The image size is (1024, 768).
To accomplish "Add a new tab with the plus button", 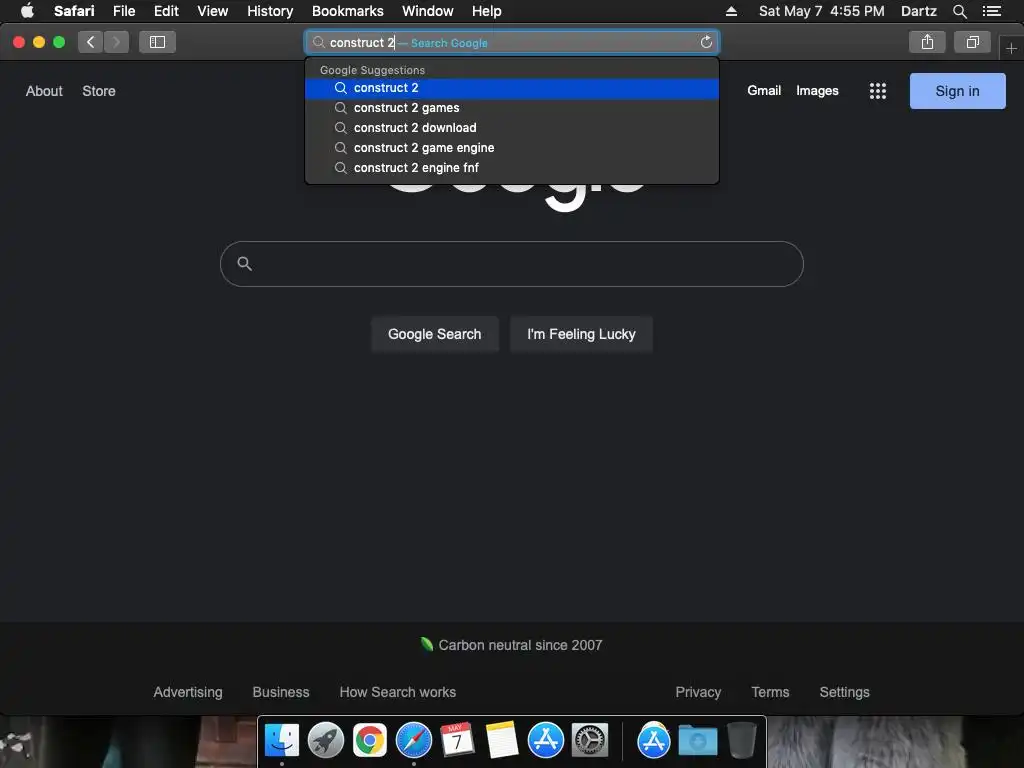I will pos(1011,48).
